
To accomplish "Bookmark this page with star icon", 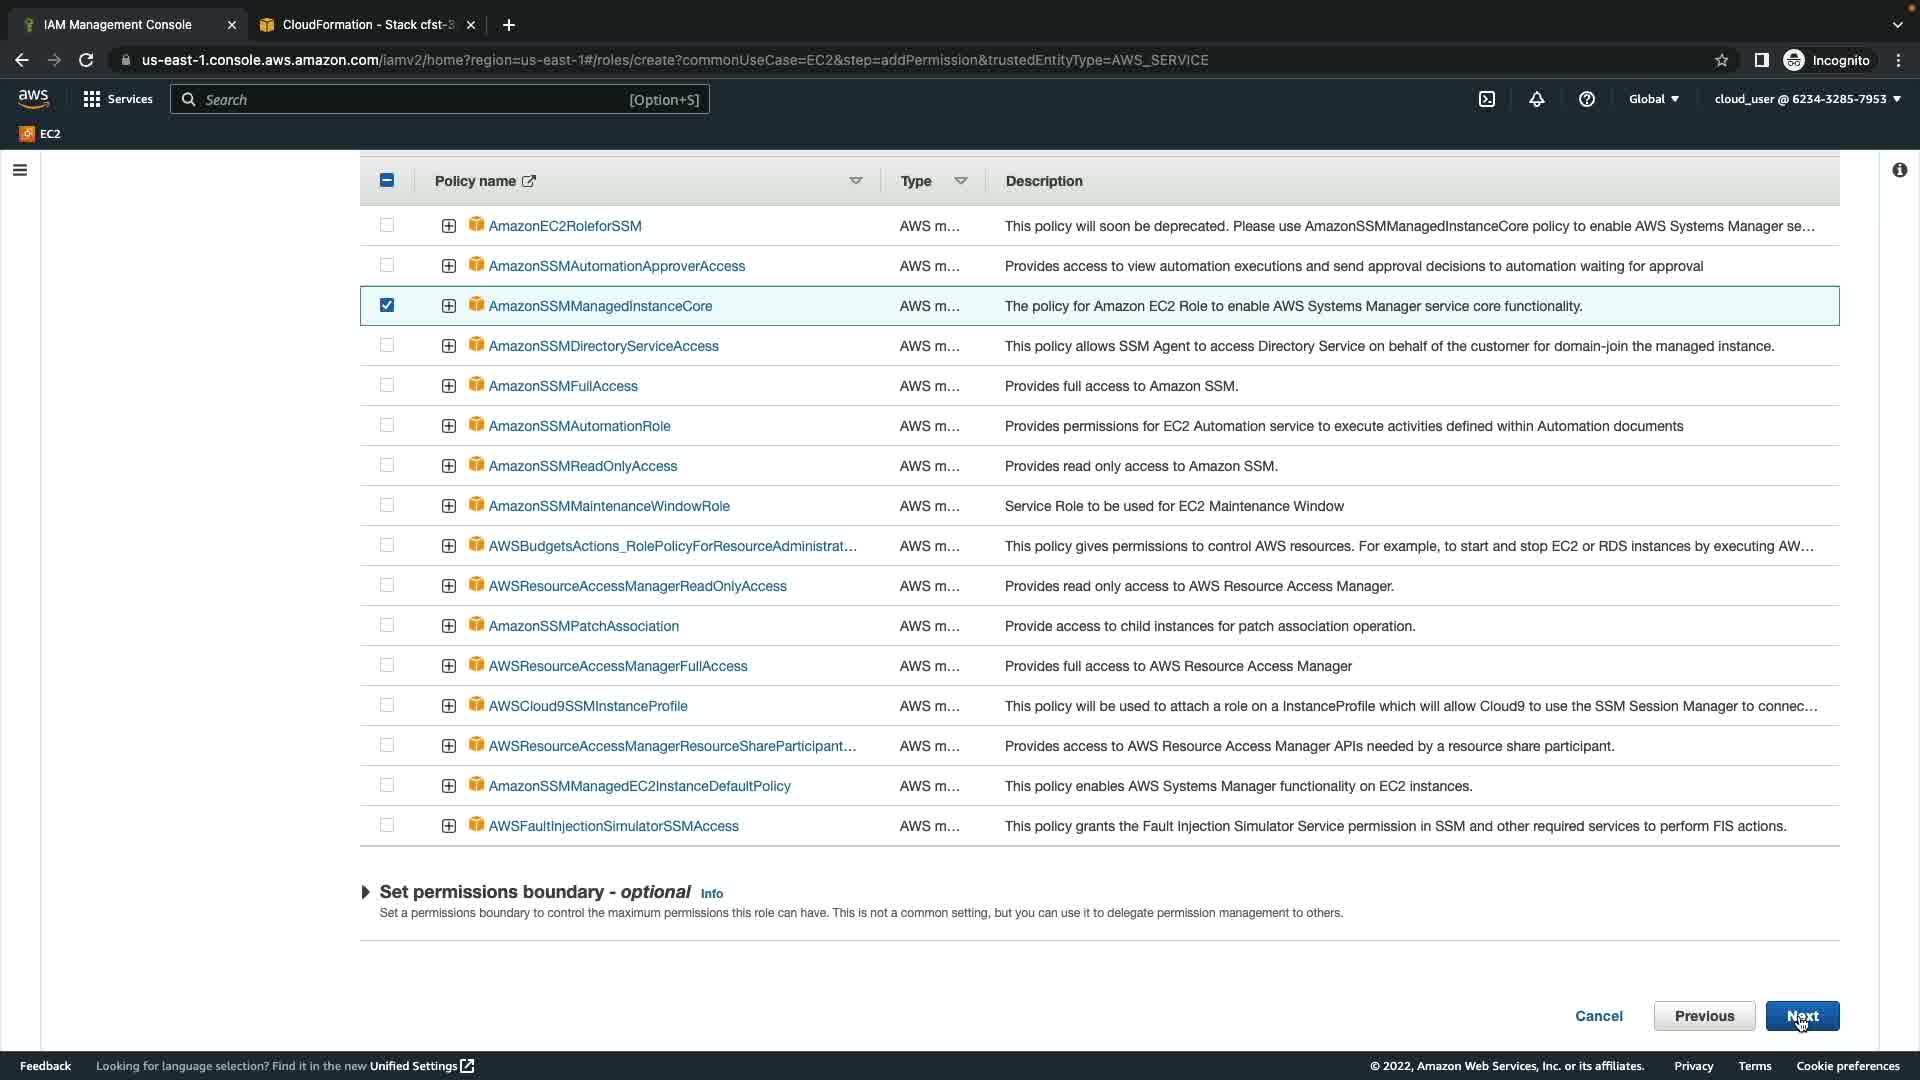I will click(1721, 60).
